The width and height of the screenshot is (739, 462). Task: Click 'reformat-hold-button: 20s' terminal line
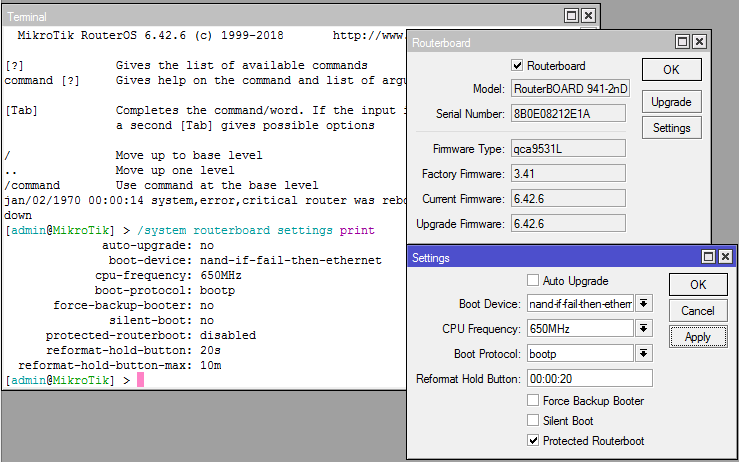[133, 350]
